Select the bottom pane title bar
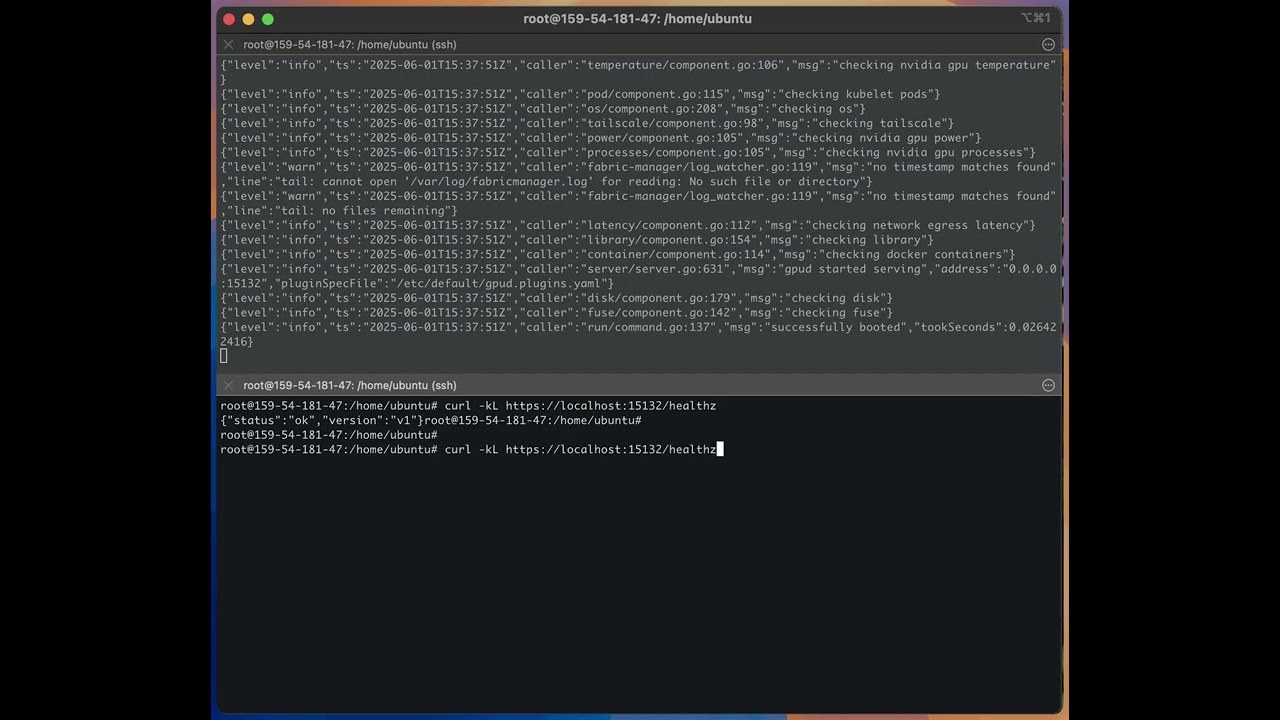Image resolution: width=1280 pixels, height=720 pixels. (639, 385)
